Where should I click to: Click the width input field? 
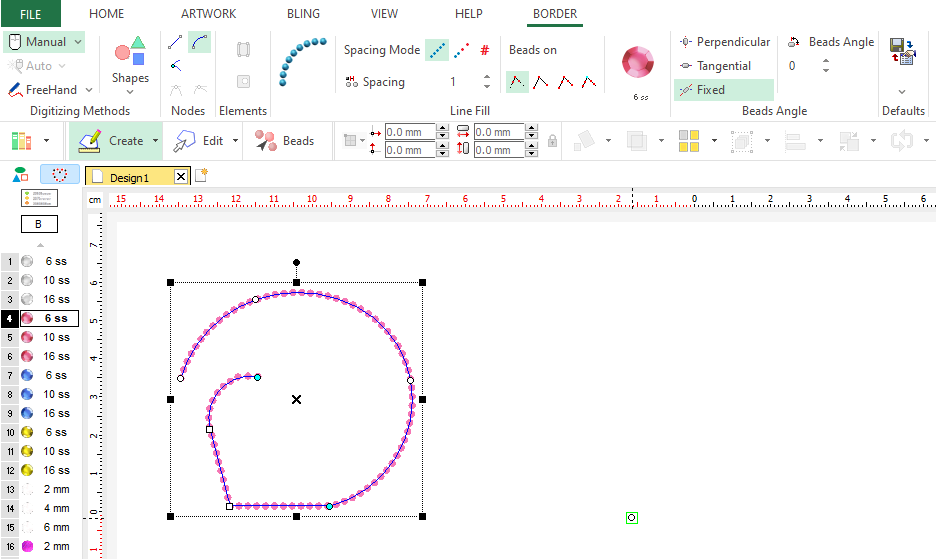[x=500, y=132]
